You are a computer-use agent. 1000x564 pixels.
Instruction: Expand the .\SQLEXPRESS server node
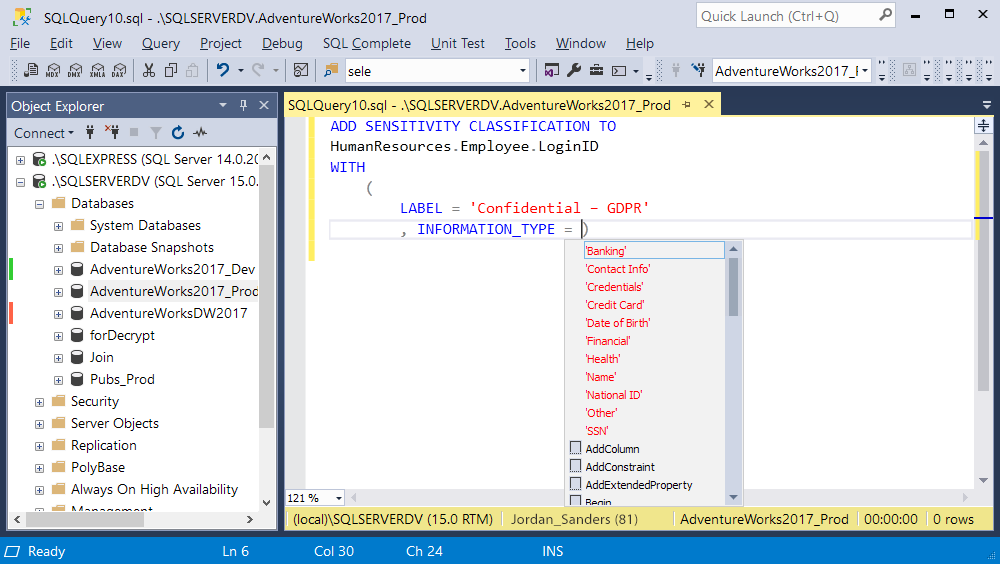(20, 160)
